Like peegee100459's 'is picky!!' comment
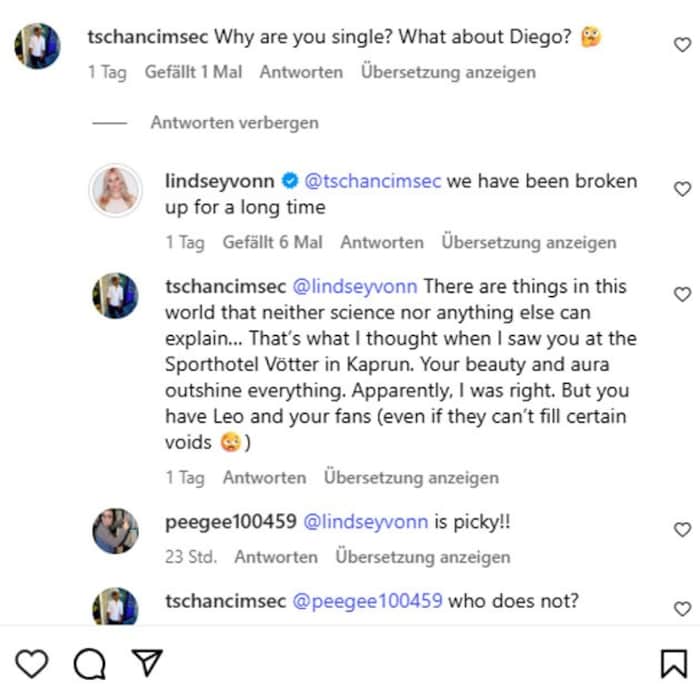Screen dimensions: 700x700 pos(682,529)
